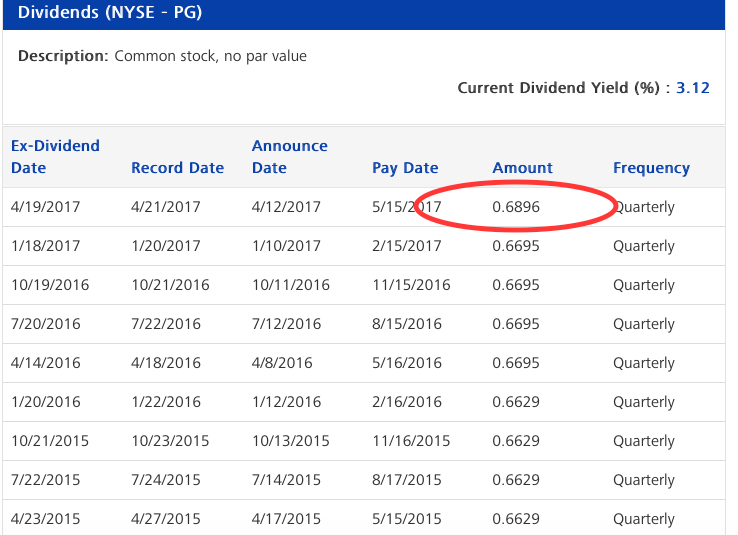Click Quarterly in the 4/23/2015 row

point(644,520)
